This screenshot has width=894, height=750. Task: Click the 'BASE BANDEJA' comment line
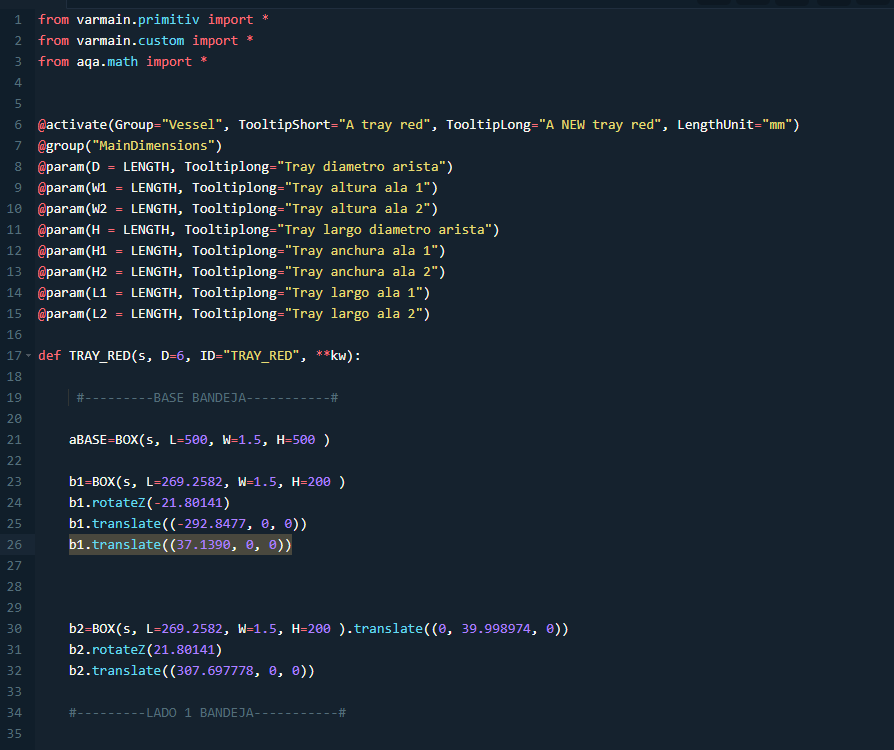point(208,398)
